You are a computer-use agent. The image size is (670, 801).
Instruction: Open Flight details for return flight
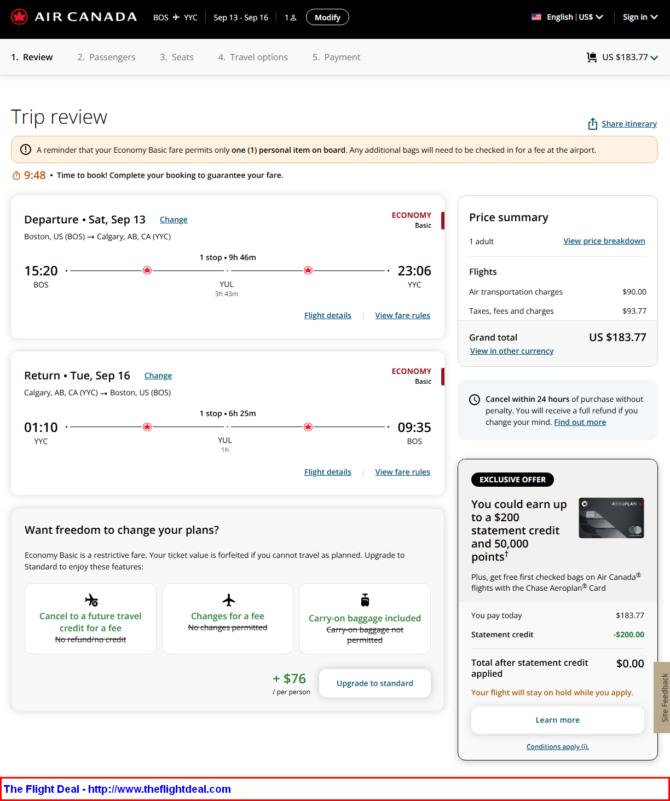[327, 472]
